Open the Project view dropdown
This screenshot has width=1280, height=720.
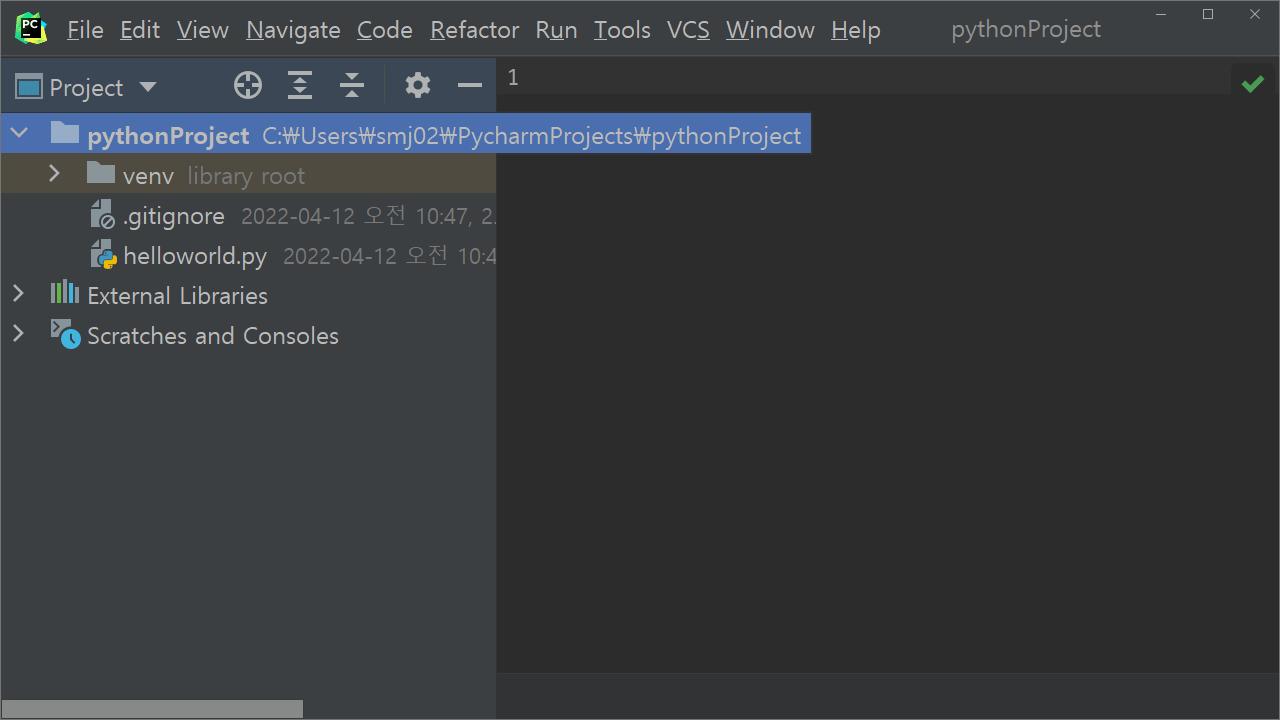point(148,87)
